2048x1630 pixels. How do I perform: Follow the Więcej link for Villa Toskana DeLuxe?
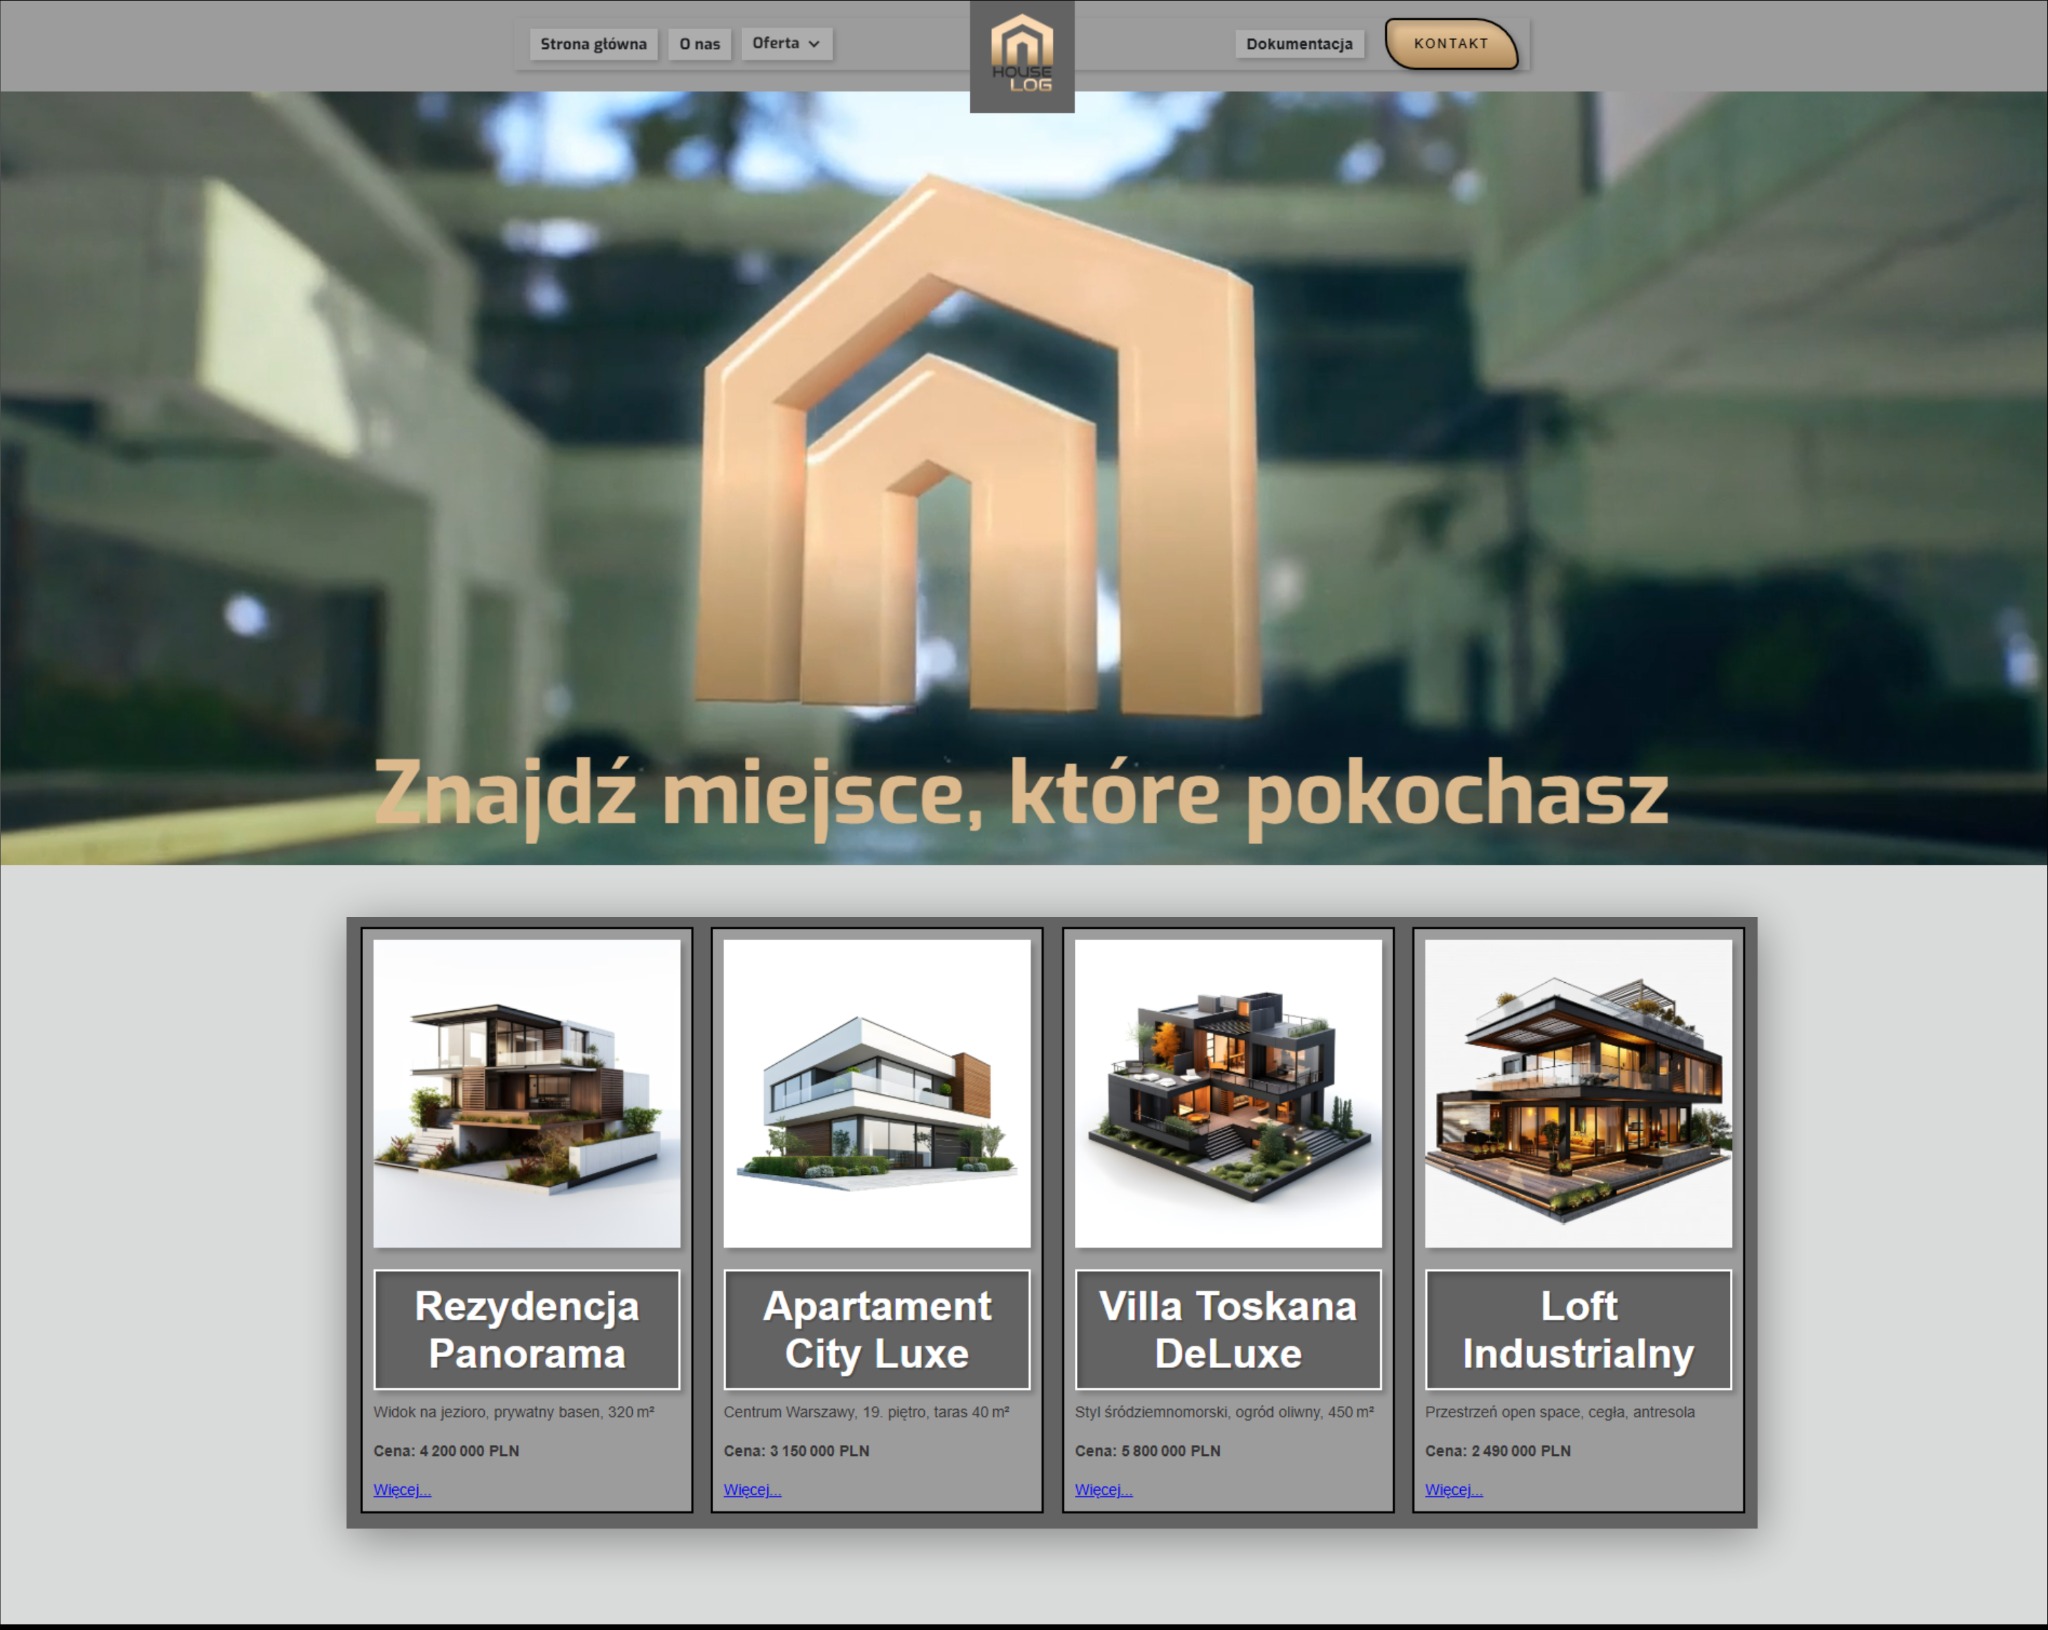[x=1104, y=1489]
